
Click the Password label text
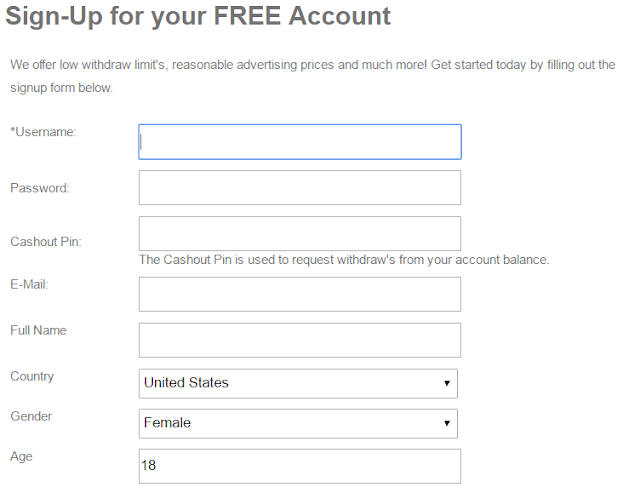(x=40, y=188)
